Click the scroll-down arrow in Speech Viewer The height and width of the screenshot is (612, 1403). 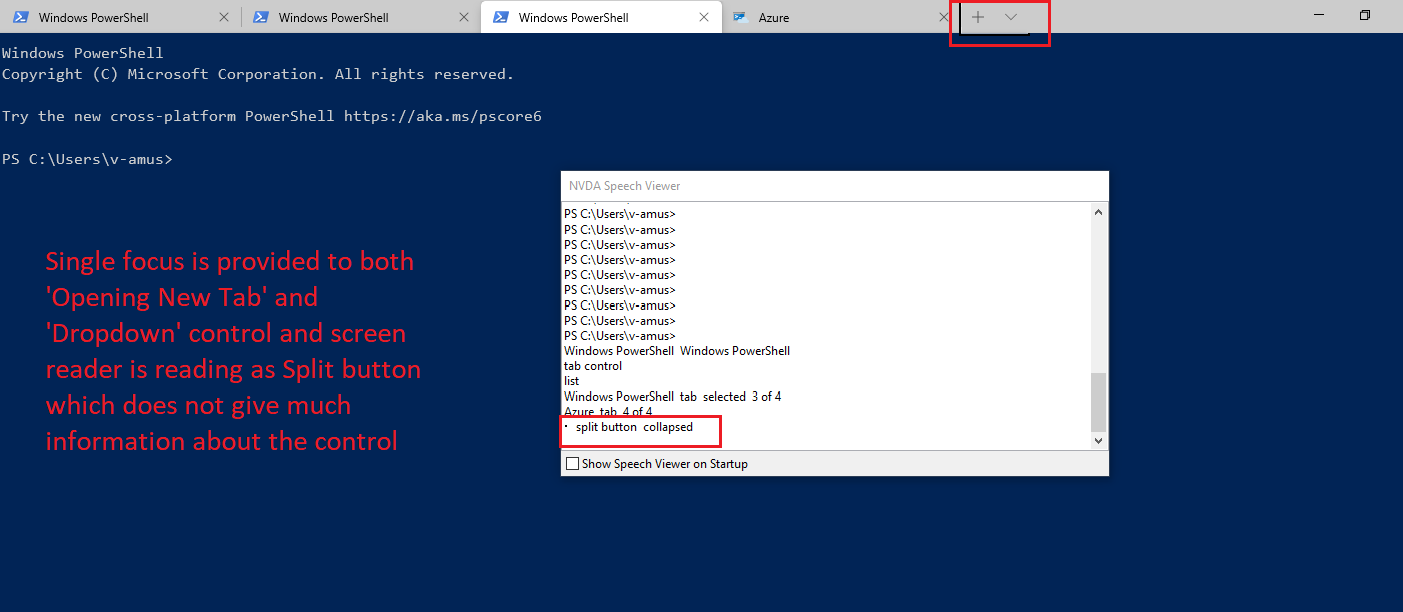pos(1097,440)
